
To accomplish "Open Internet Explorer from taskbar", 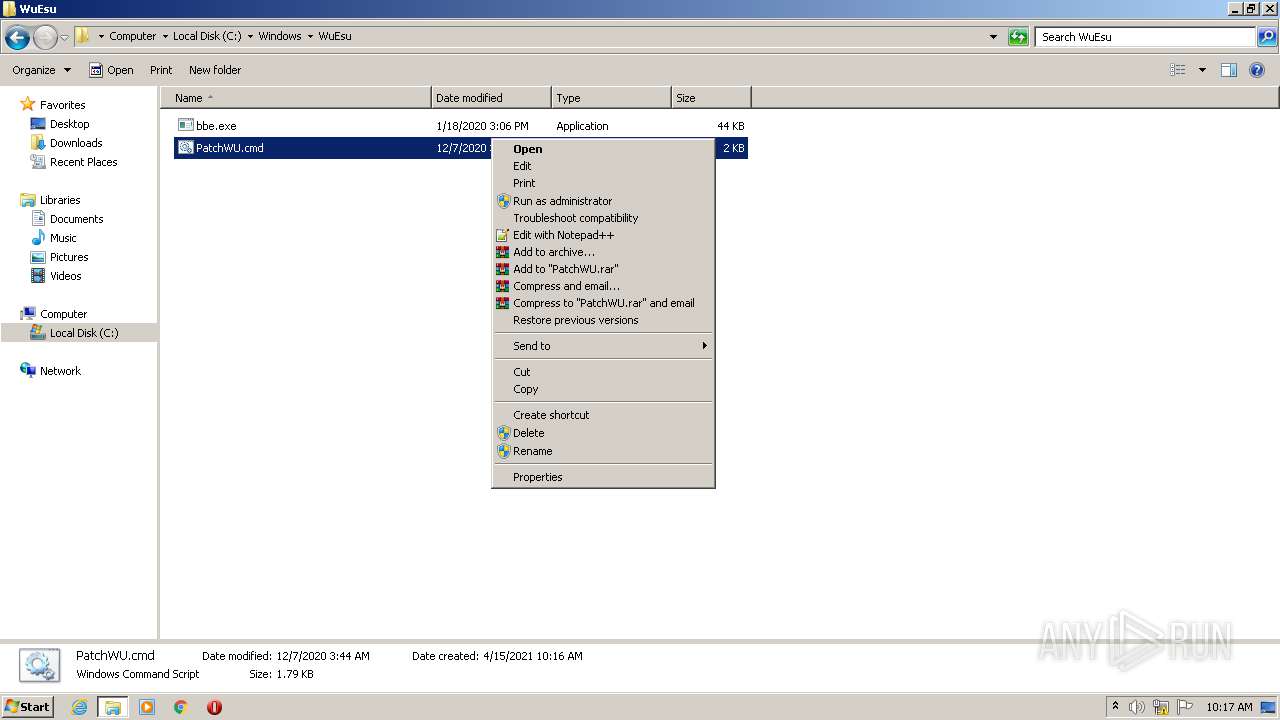I will (80, 707).
